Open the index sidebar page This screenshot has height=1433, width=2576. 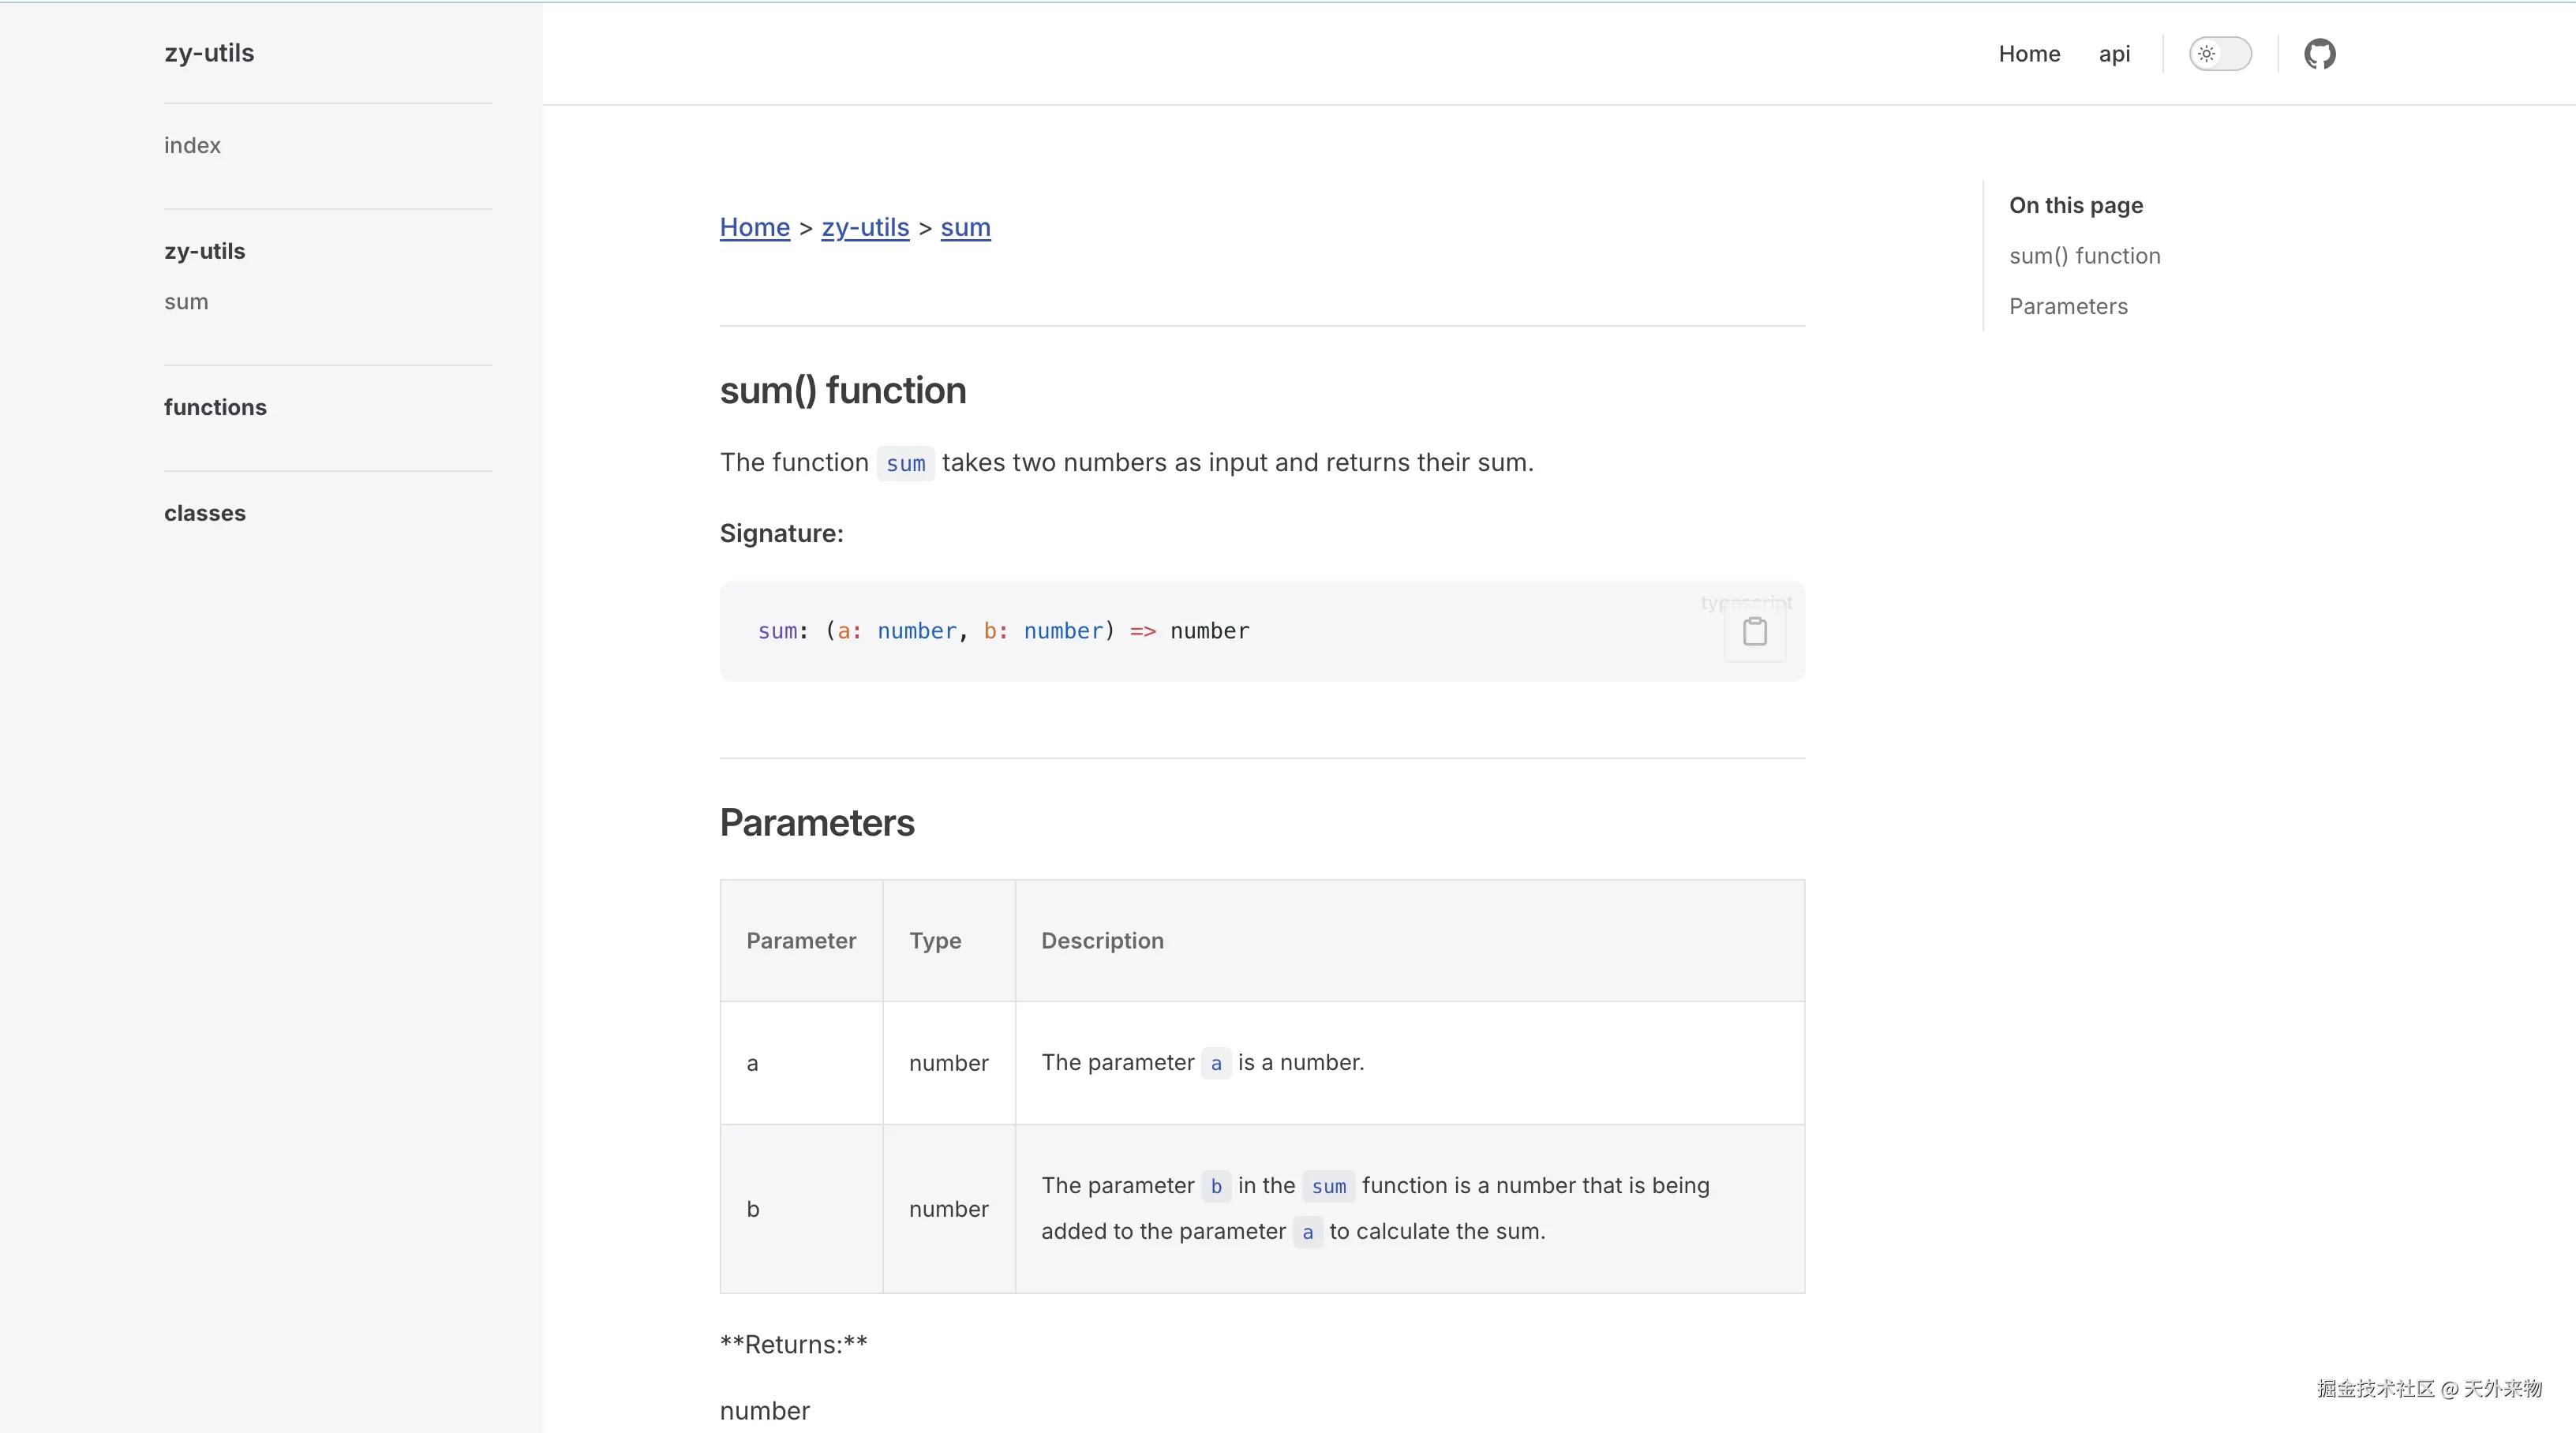click(192, 146)
